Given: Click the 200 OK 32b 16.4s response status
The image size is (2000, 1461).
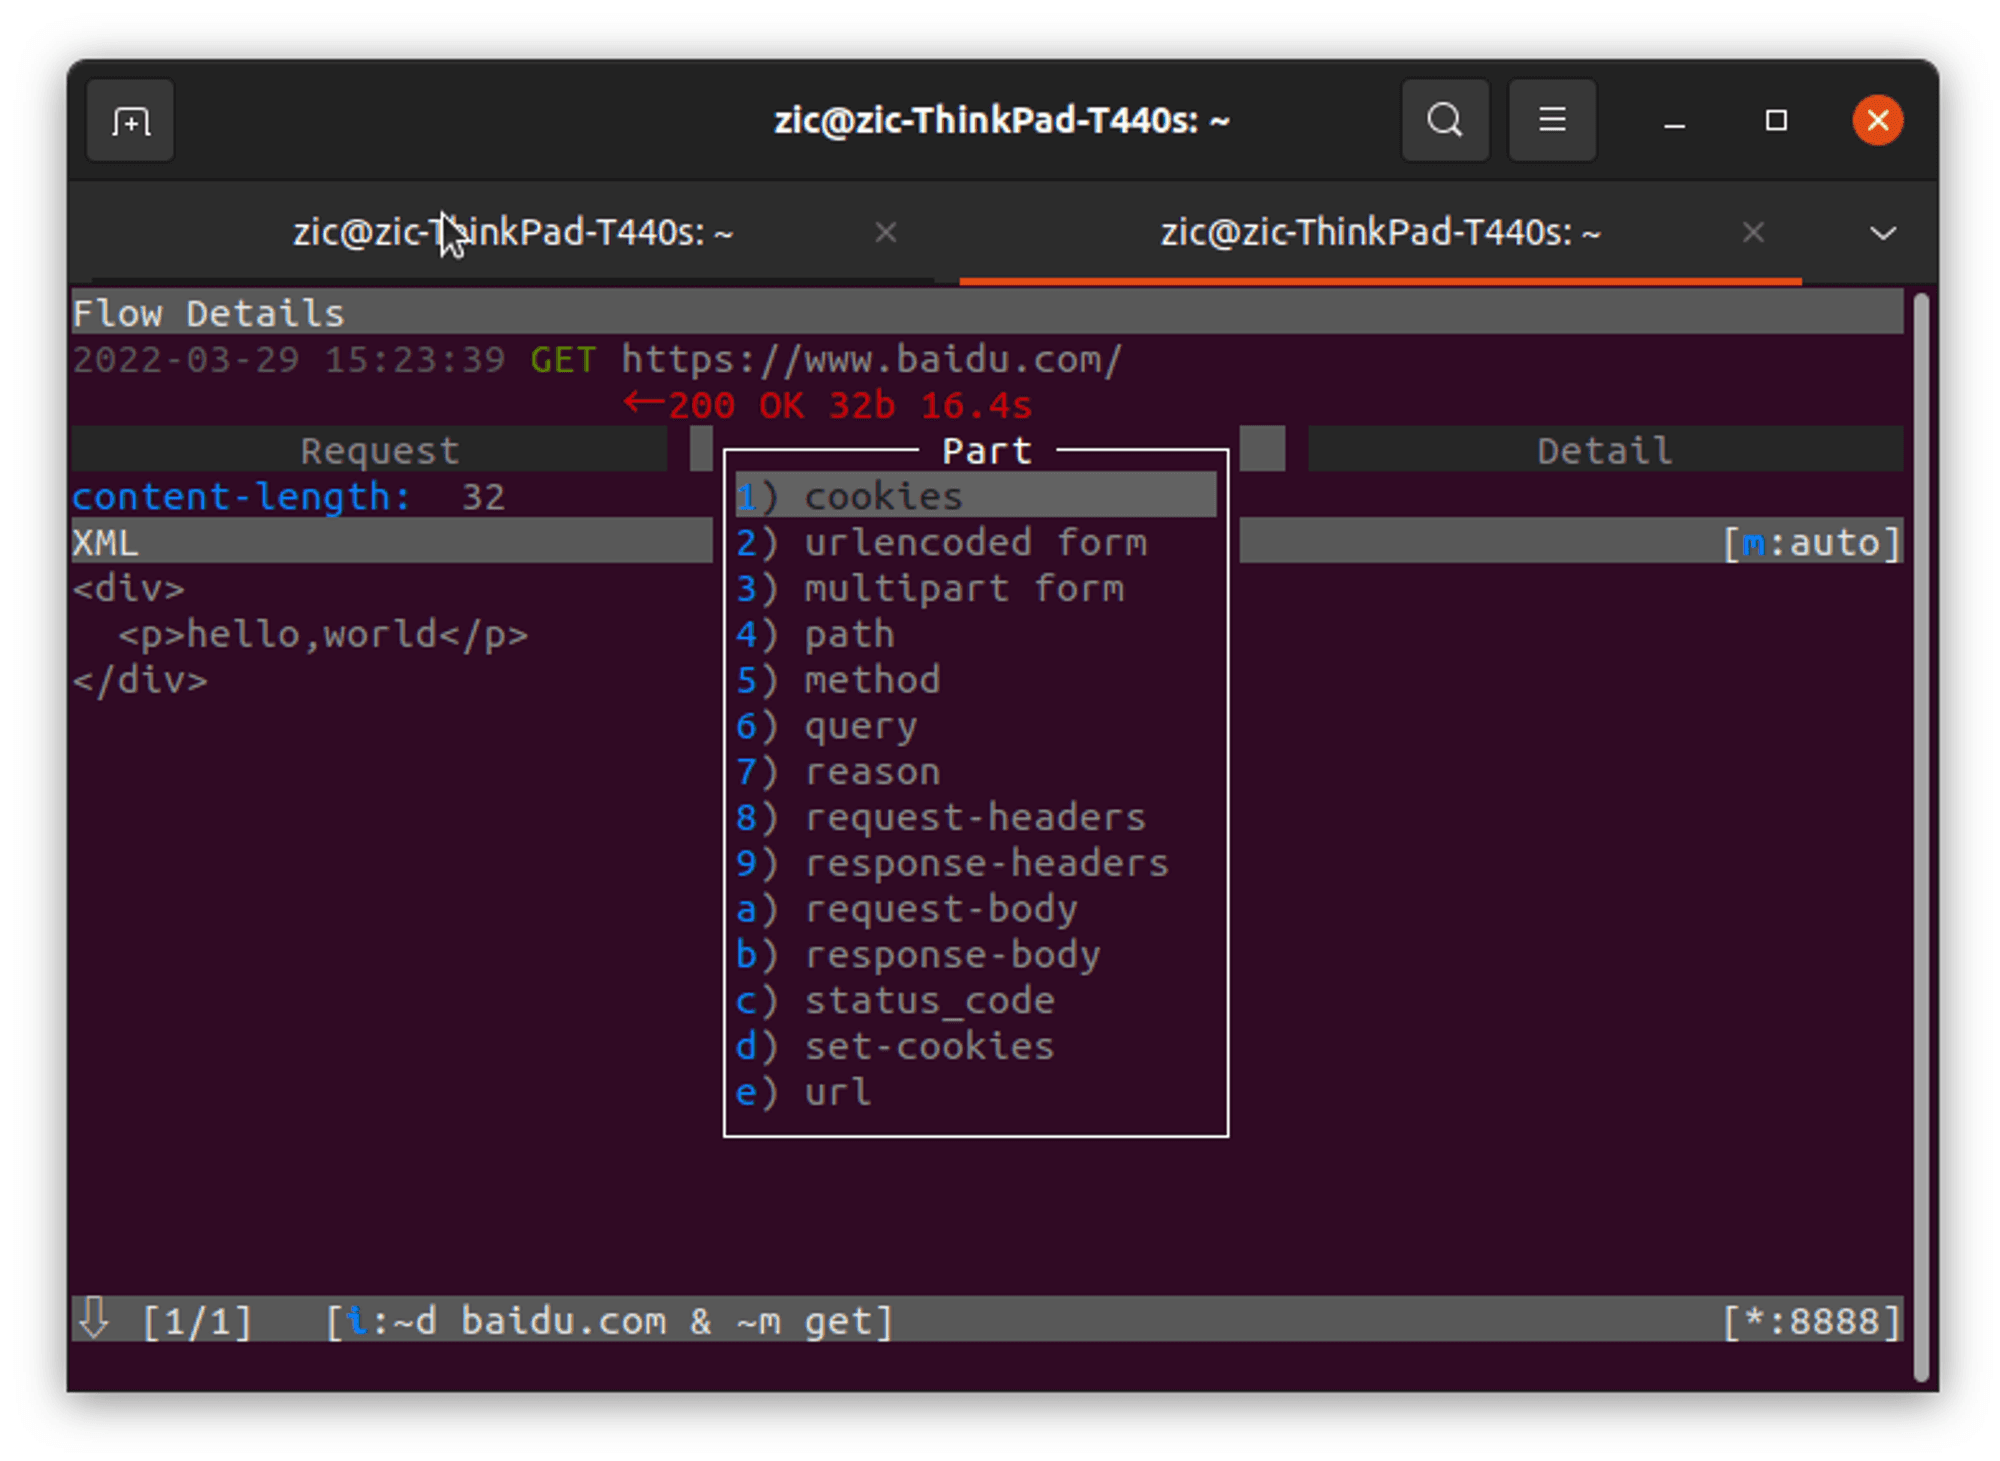Looking at the screenshot, I should click(x=828, y=405).
